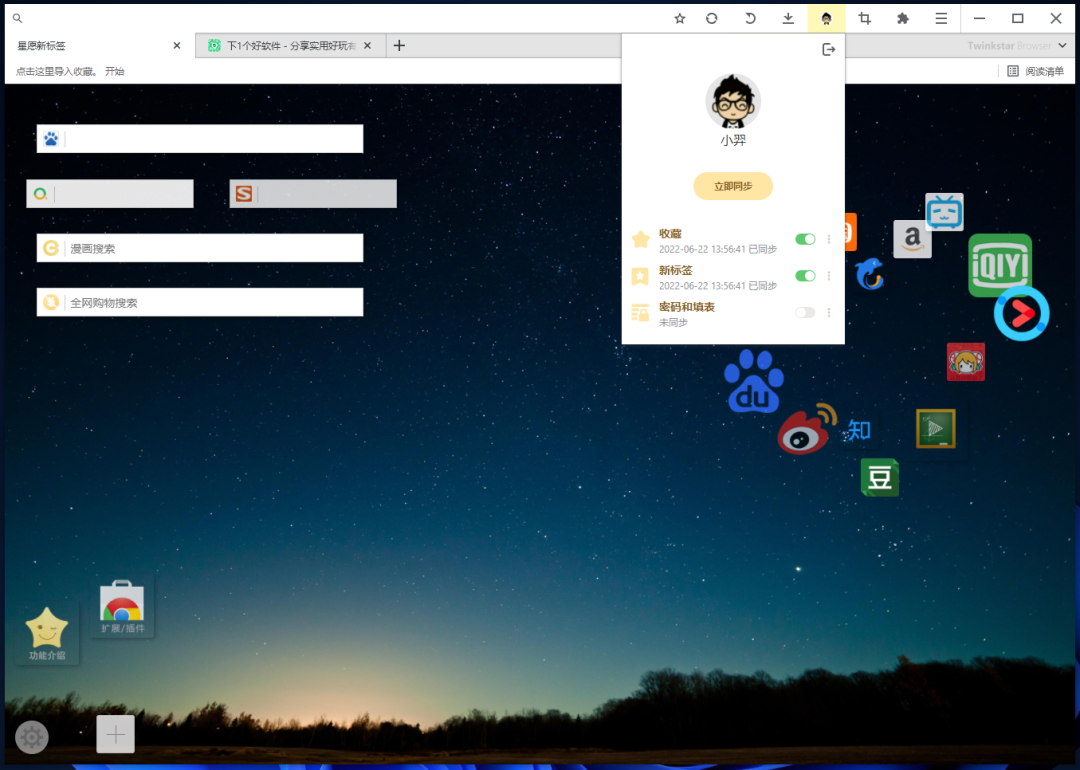
Task: Open the Baidu paw shortcut icon
Action: pyautogui.click(x=754, y=382)
